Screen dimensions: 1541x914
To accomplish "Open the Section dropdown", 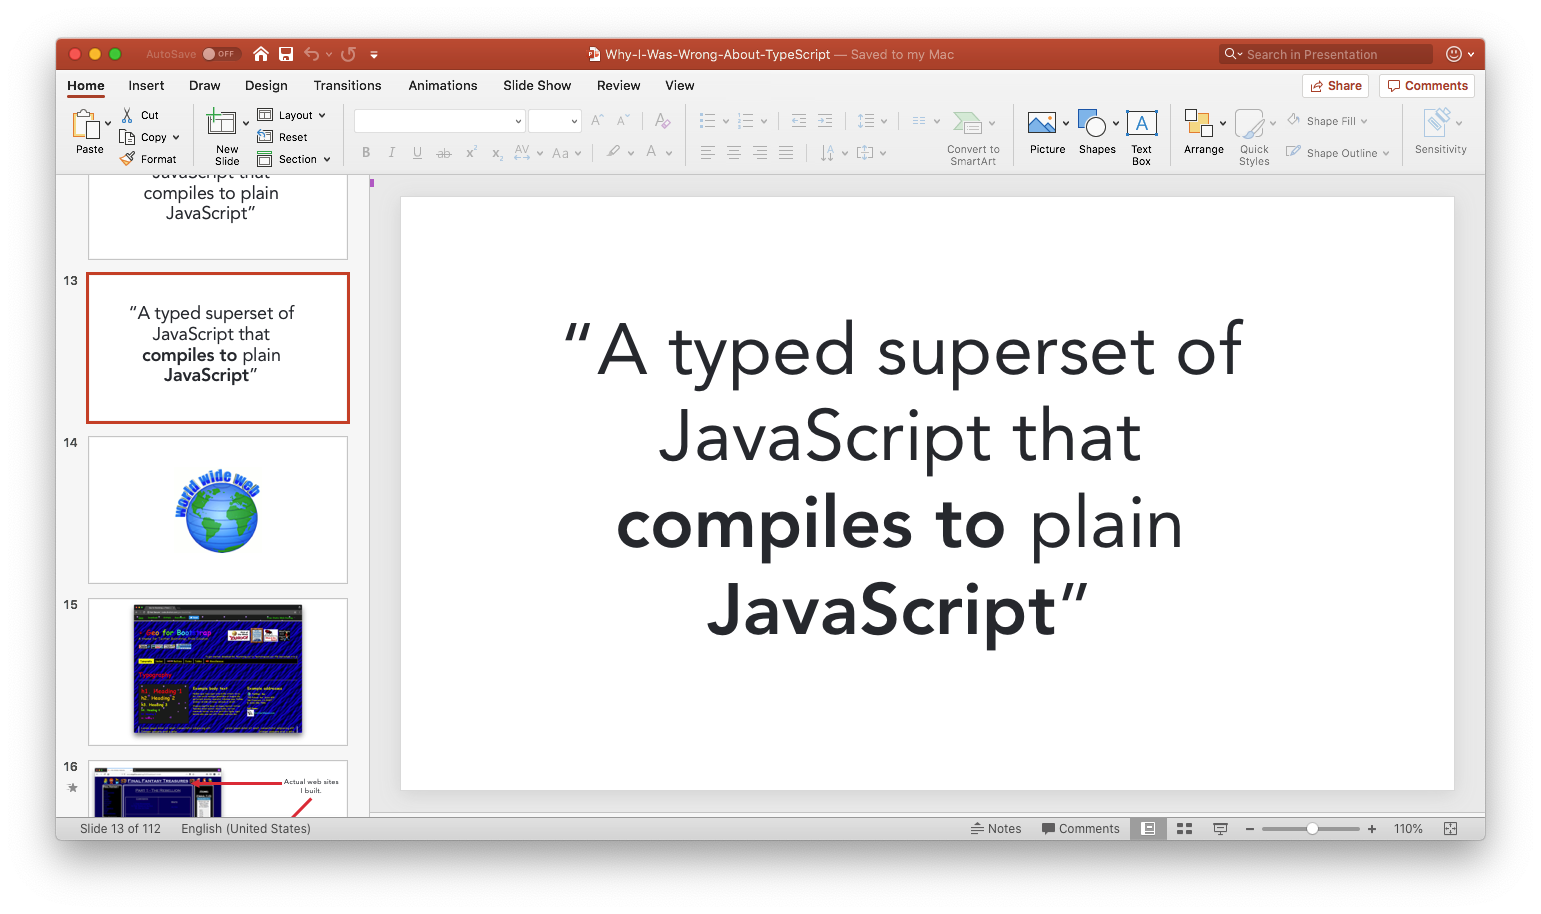I will (x=294, y=159).
